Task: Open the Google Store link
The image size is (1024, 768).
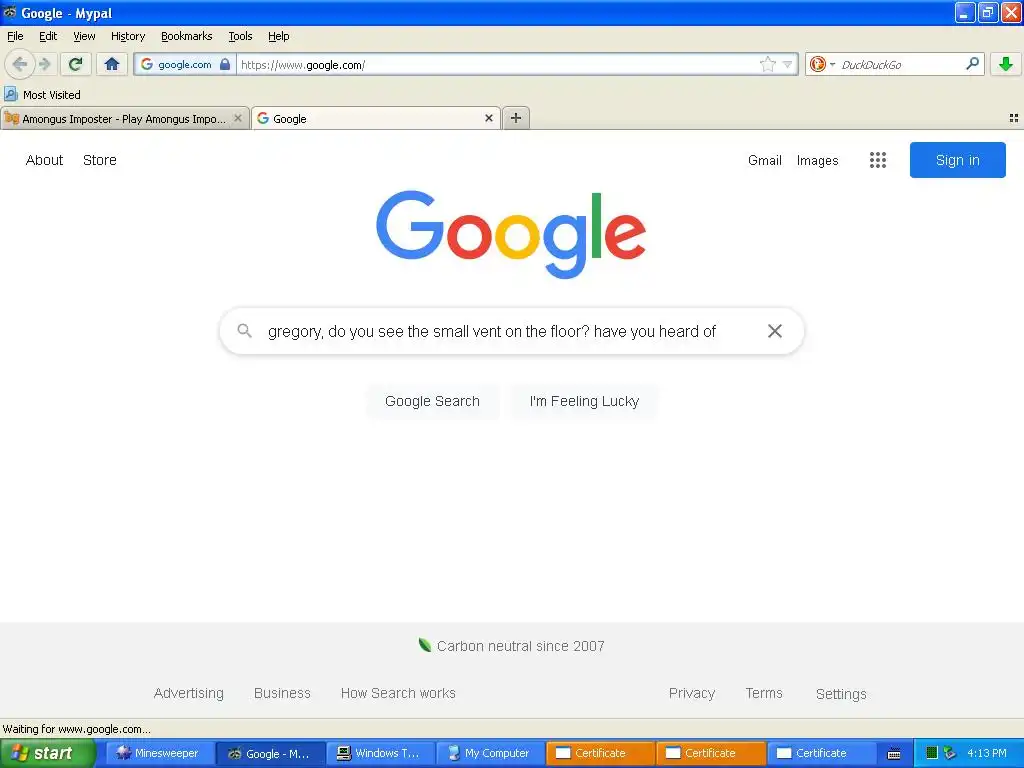Action: (99, 160)
